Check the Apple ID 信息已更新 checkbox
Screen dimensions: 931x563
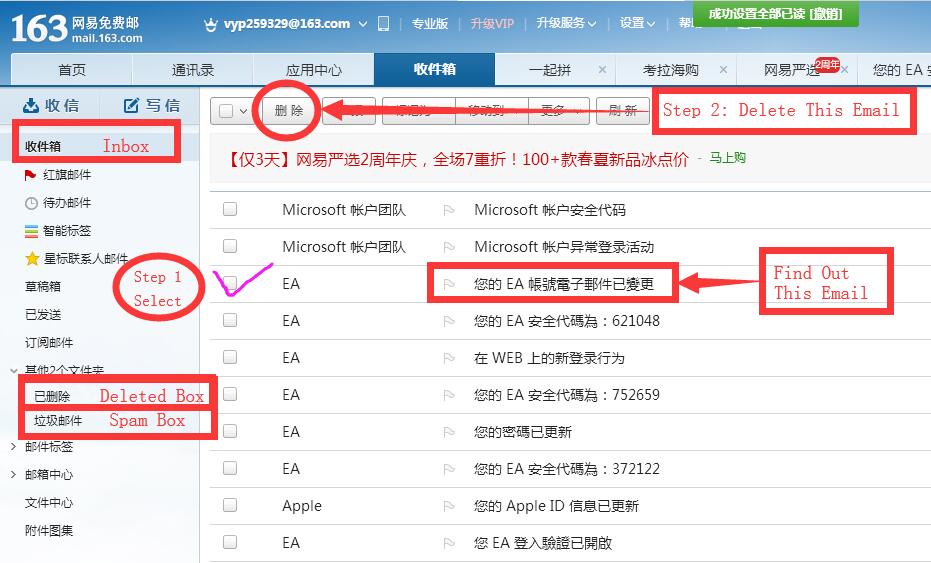pyautogui.click(x=230, y=505)
